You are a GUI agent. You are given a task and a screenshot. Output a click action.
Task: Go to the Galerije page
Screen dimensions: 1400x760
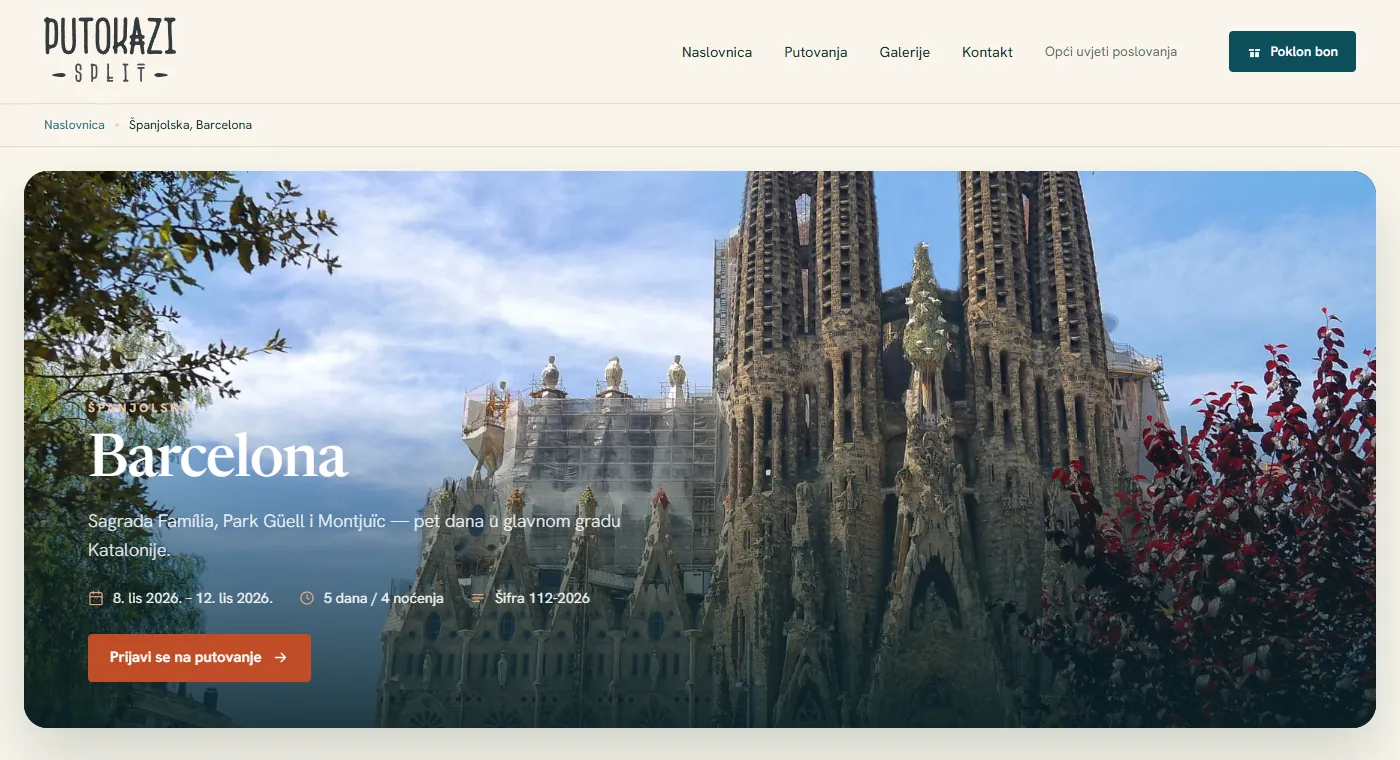coord(905,52)
